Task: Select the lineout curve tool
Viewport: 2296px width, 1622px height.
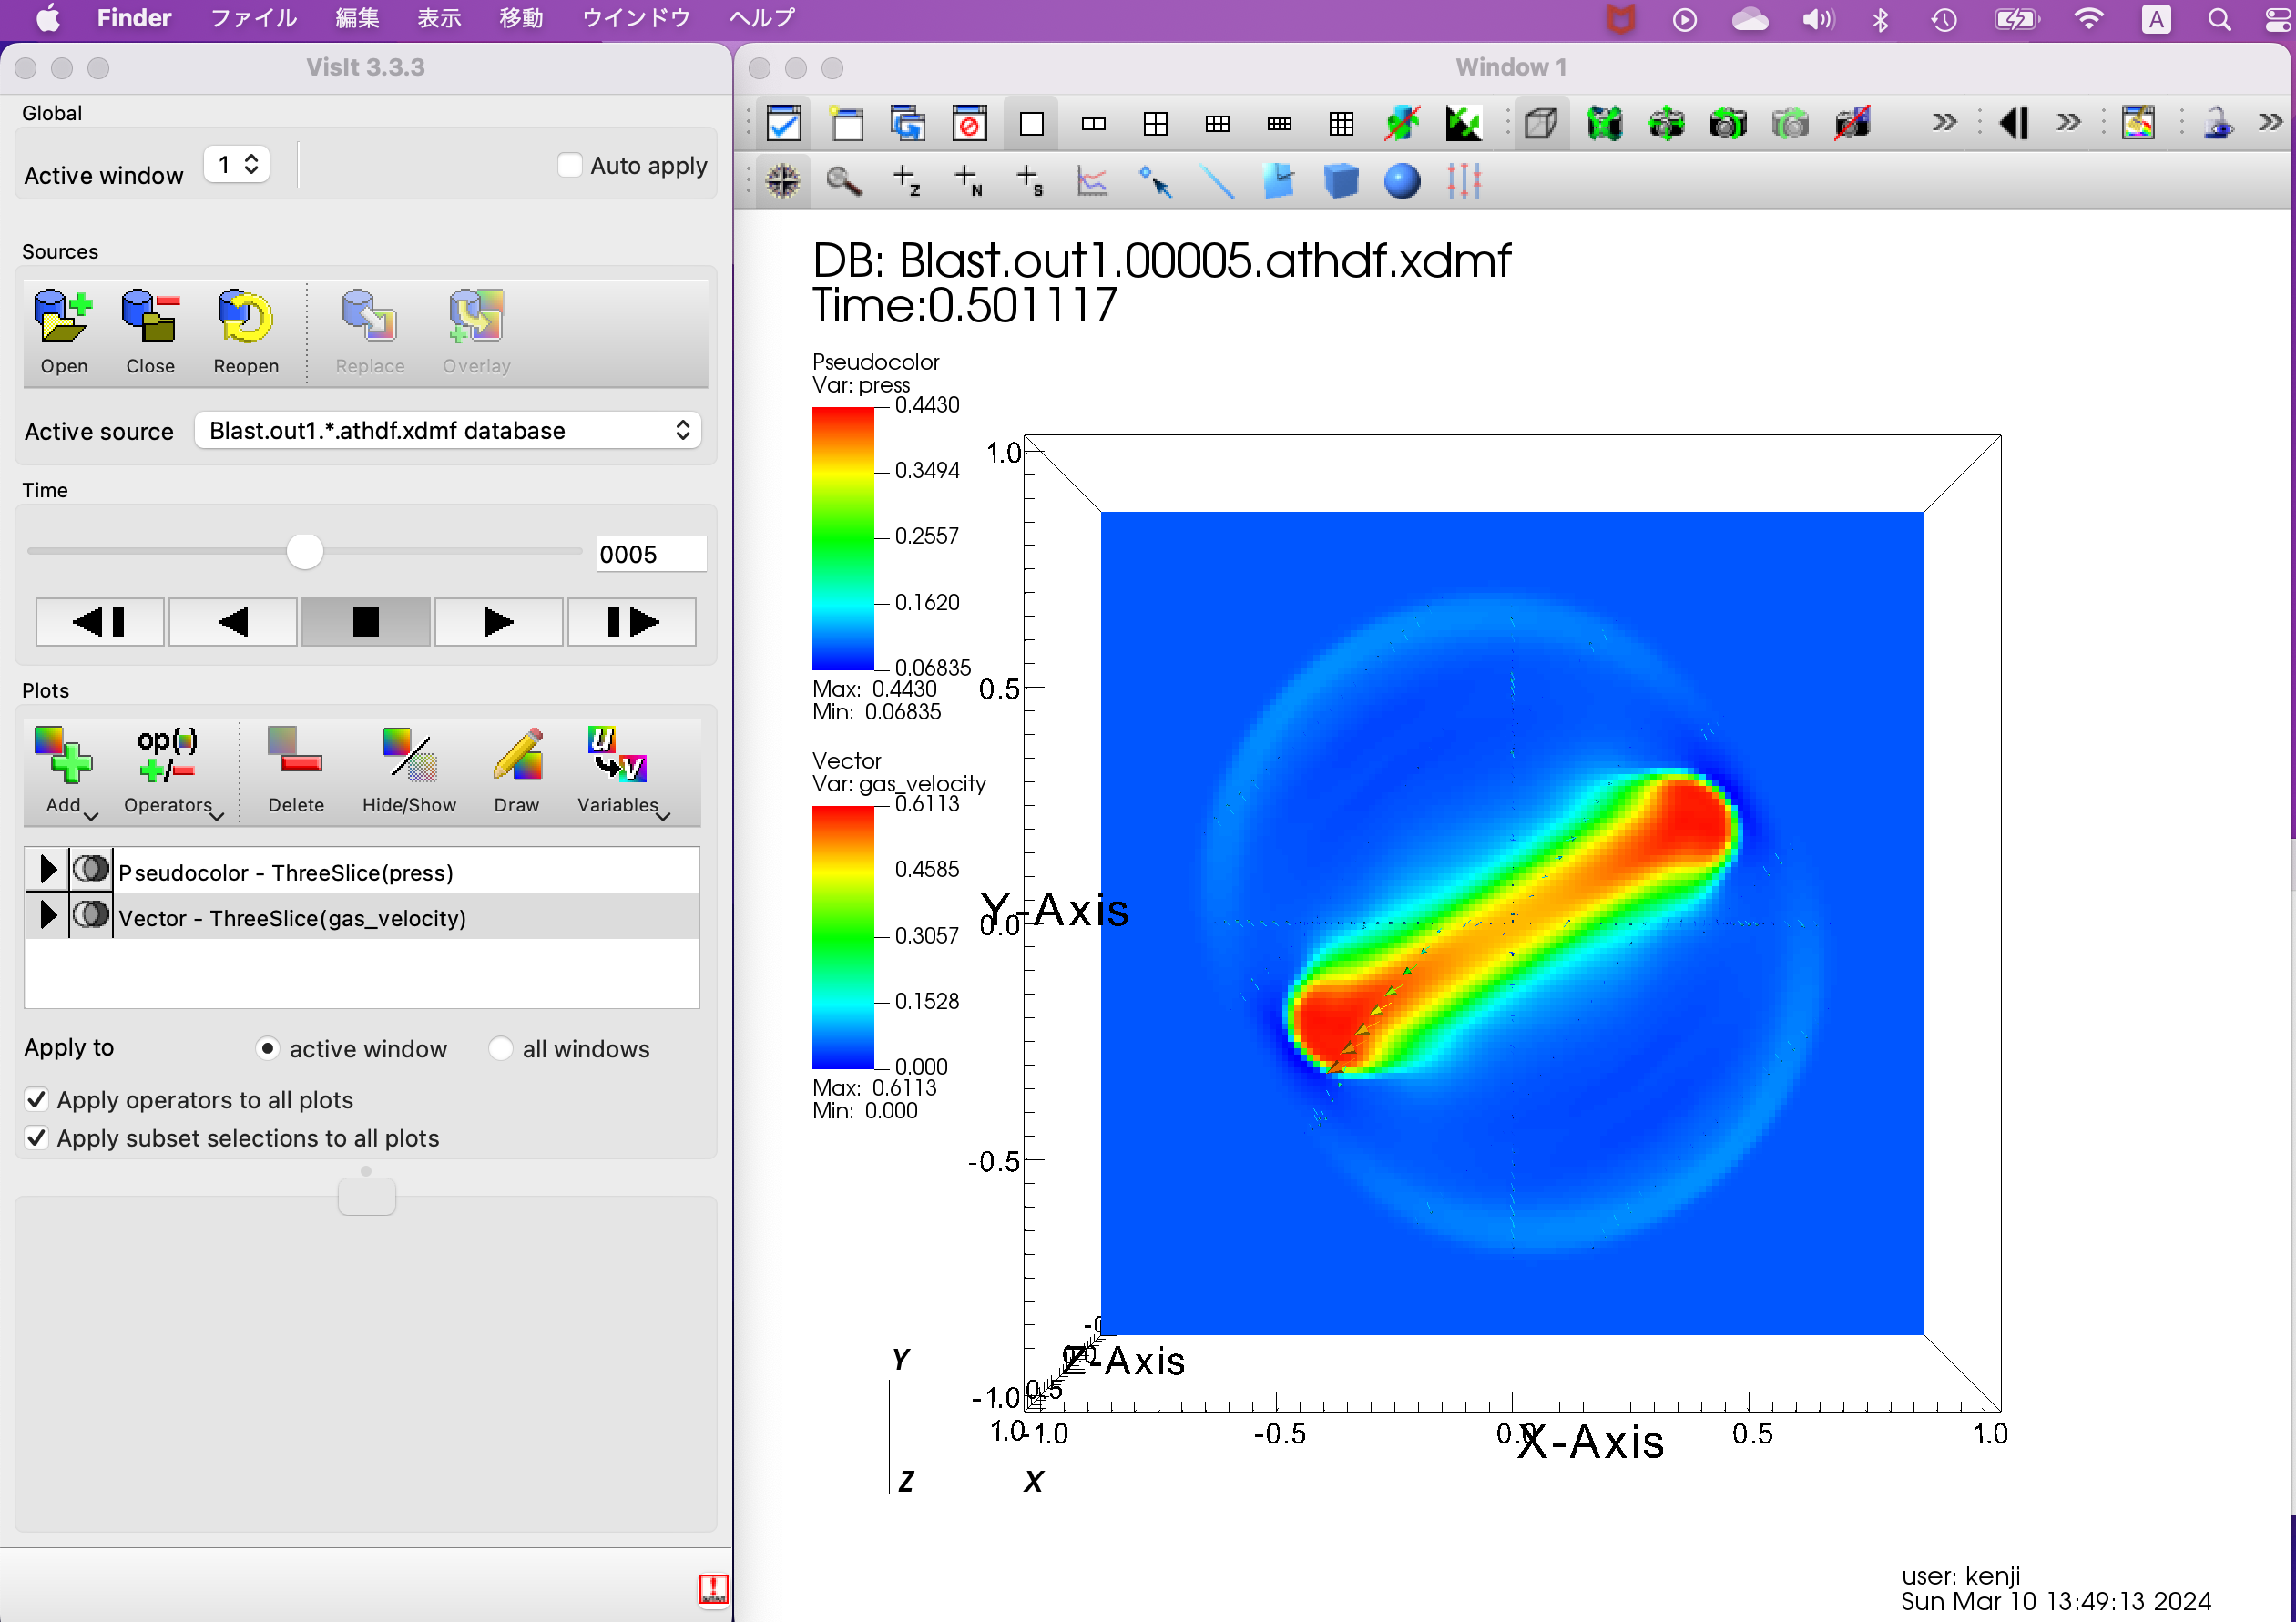Action: pyautogui.click(x=1091, y=181)
